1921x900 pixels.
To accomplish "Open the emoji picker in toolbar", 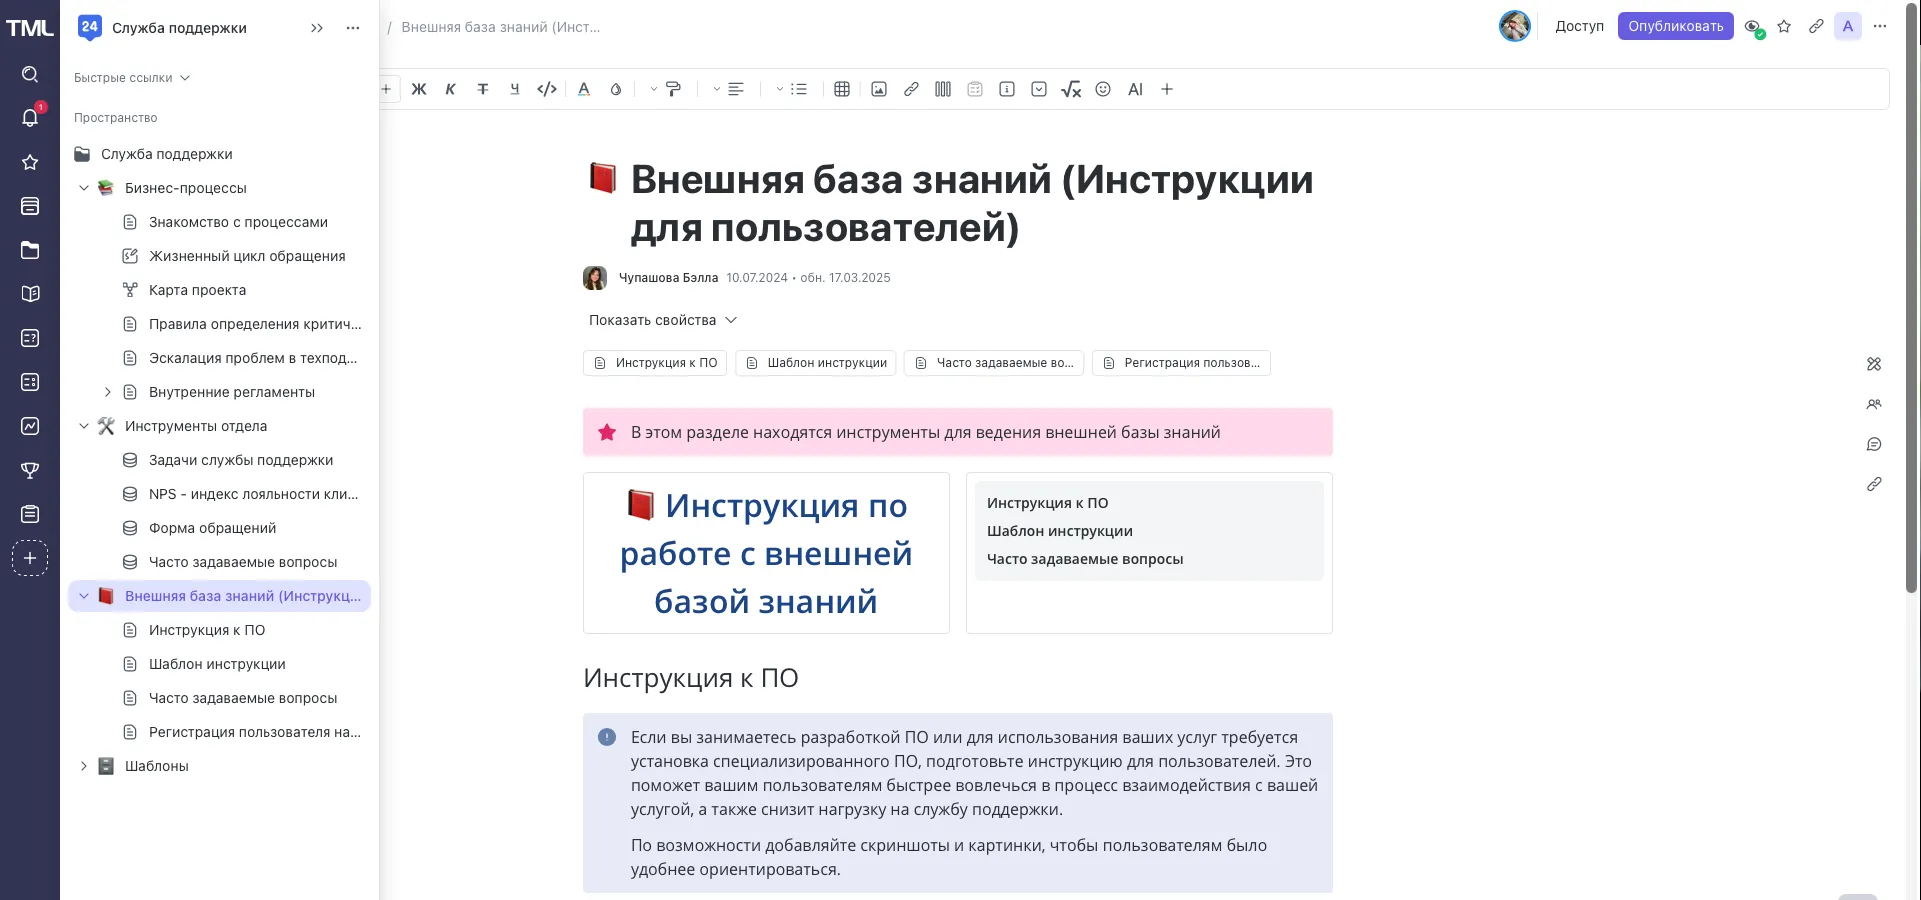I will click(x=1103, y=89).
